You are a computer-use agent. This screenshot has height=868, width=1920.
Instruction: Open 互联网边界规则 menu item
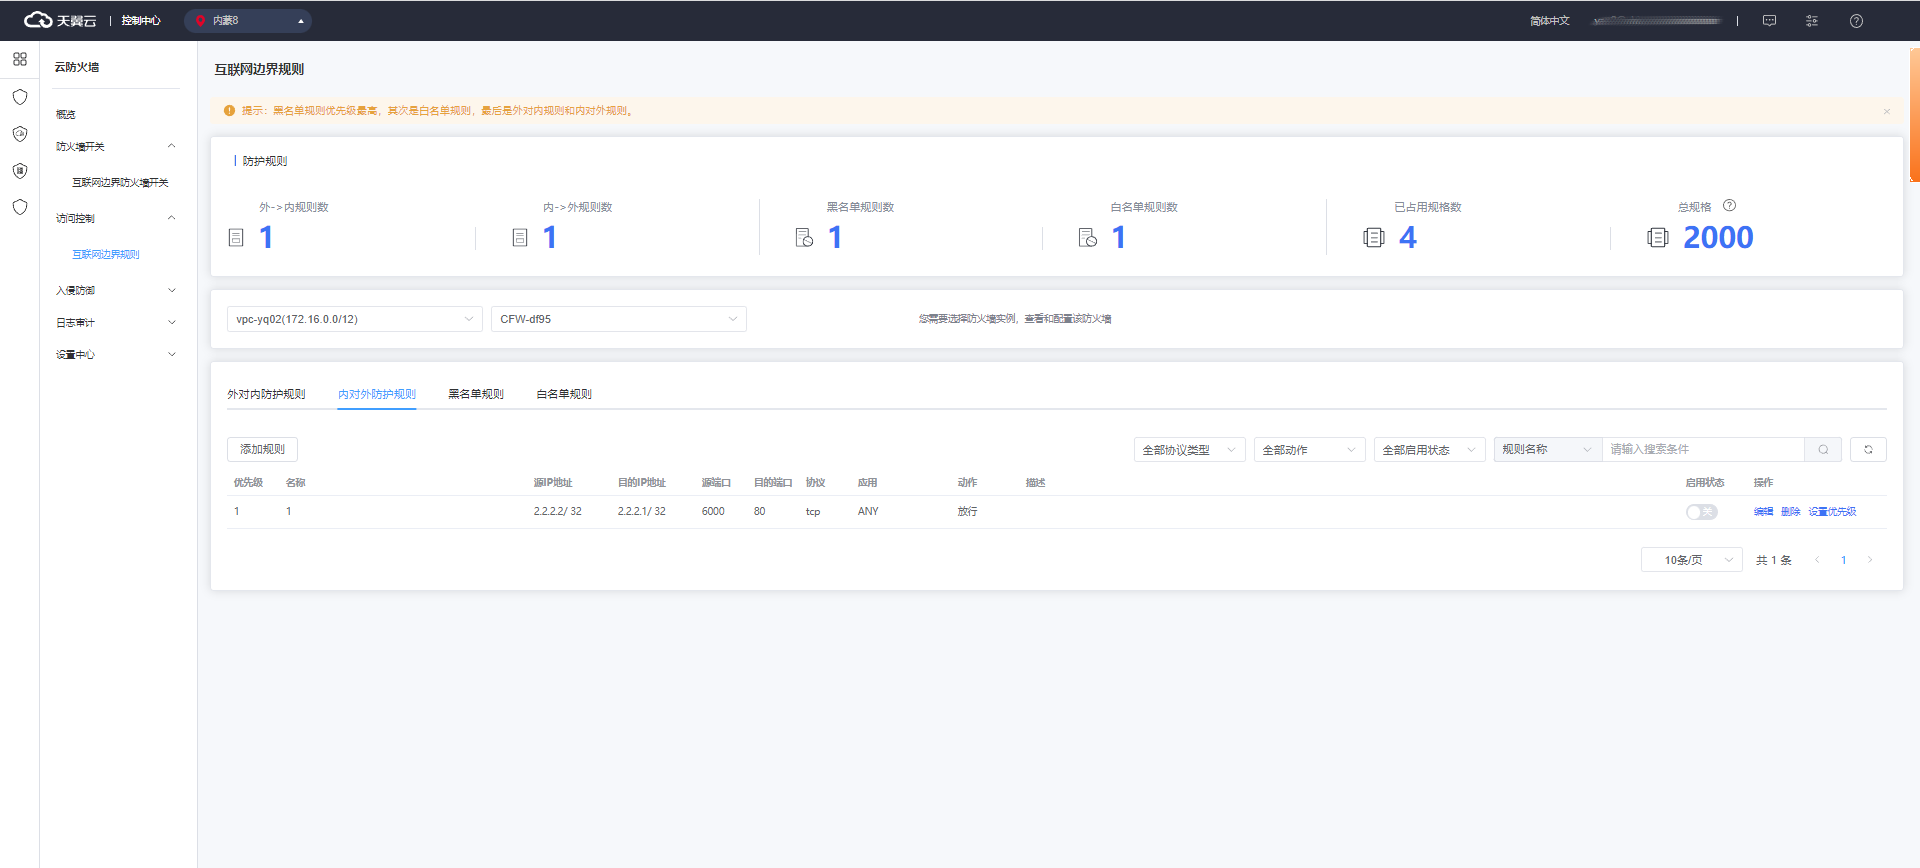point(106,254)
